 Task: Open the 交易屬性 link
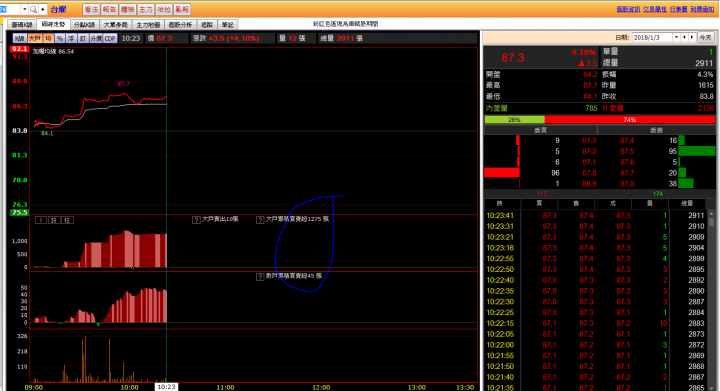tap(655, 9)
